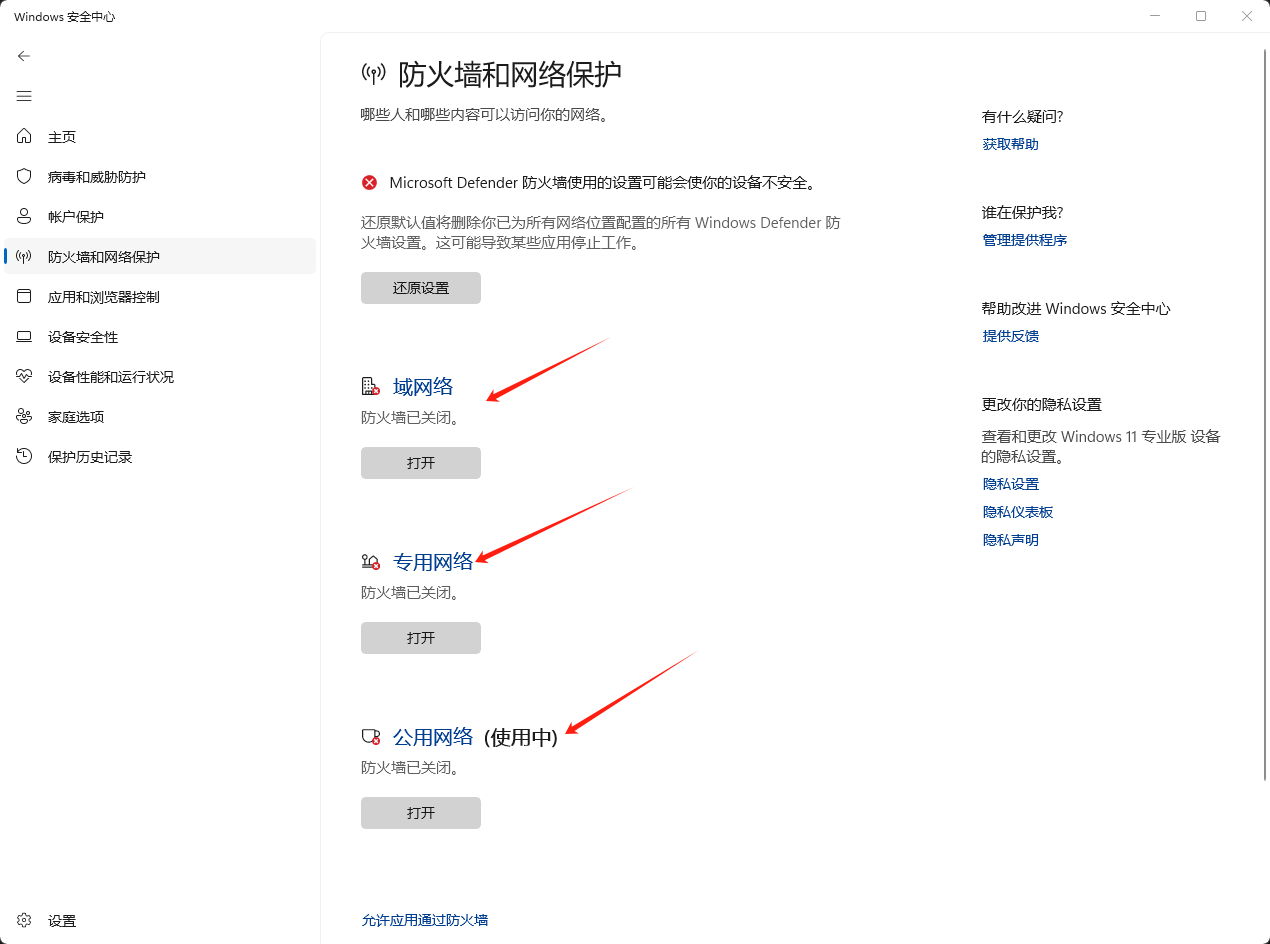This screenshot has width=1270, height=944.
Task: Open Windows 安全中心 设置 at the bottom
Action: point(62,920)
